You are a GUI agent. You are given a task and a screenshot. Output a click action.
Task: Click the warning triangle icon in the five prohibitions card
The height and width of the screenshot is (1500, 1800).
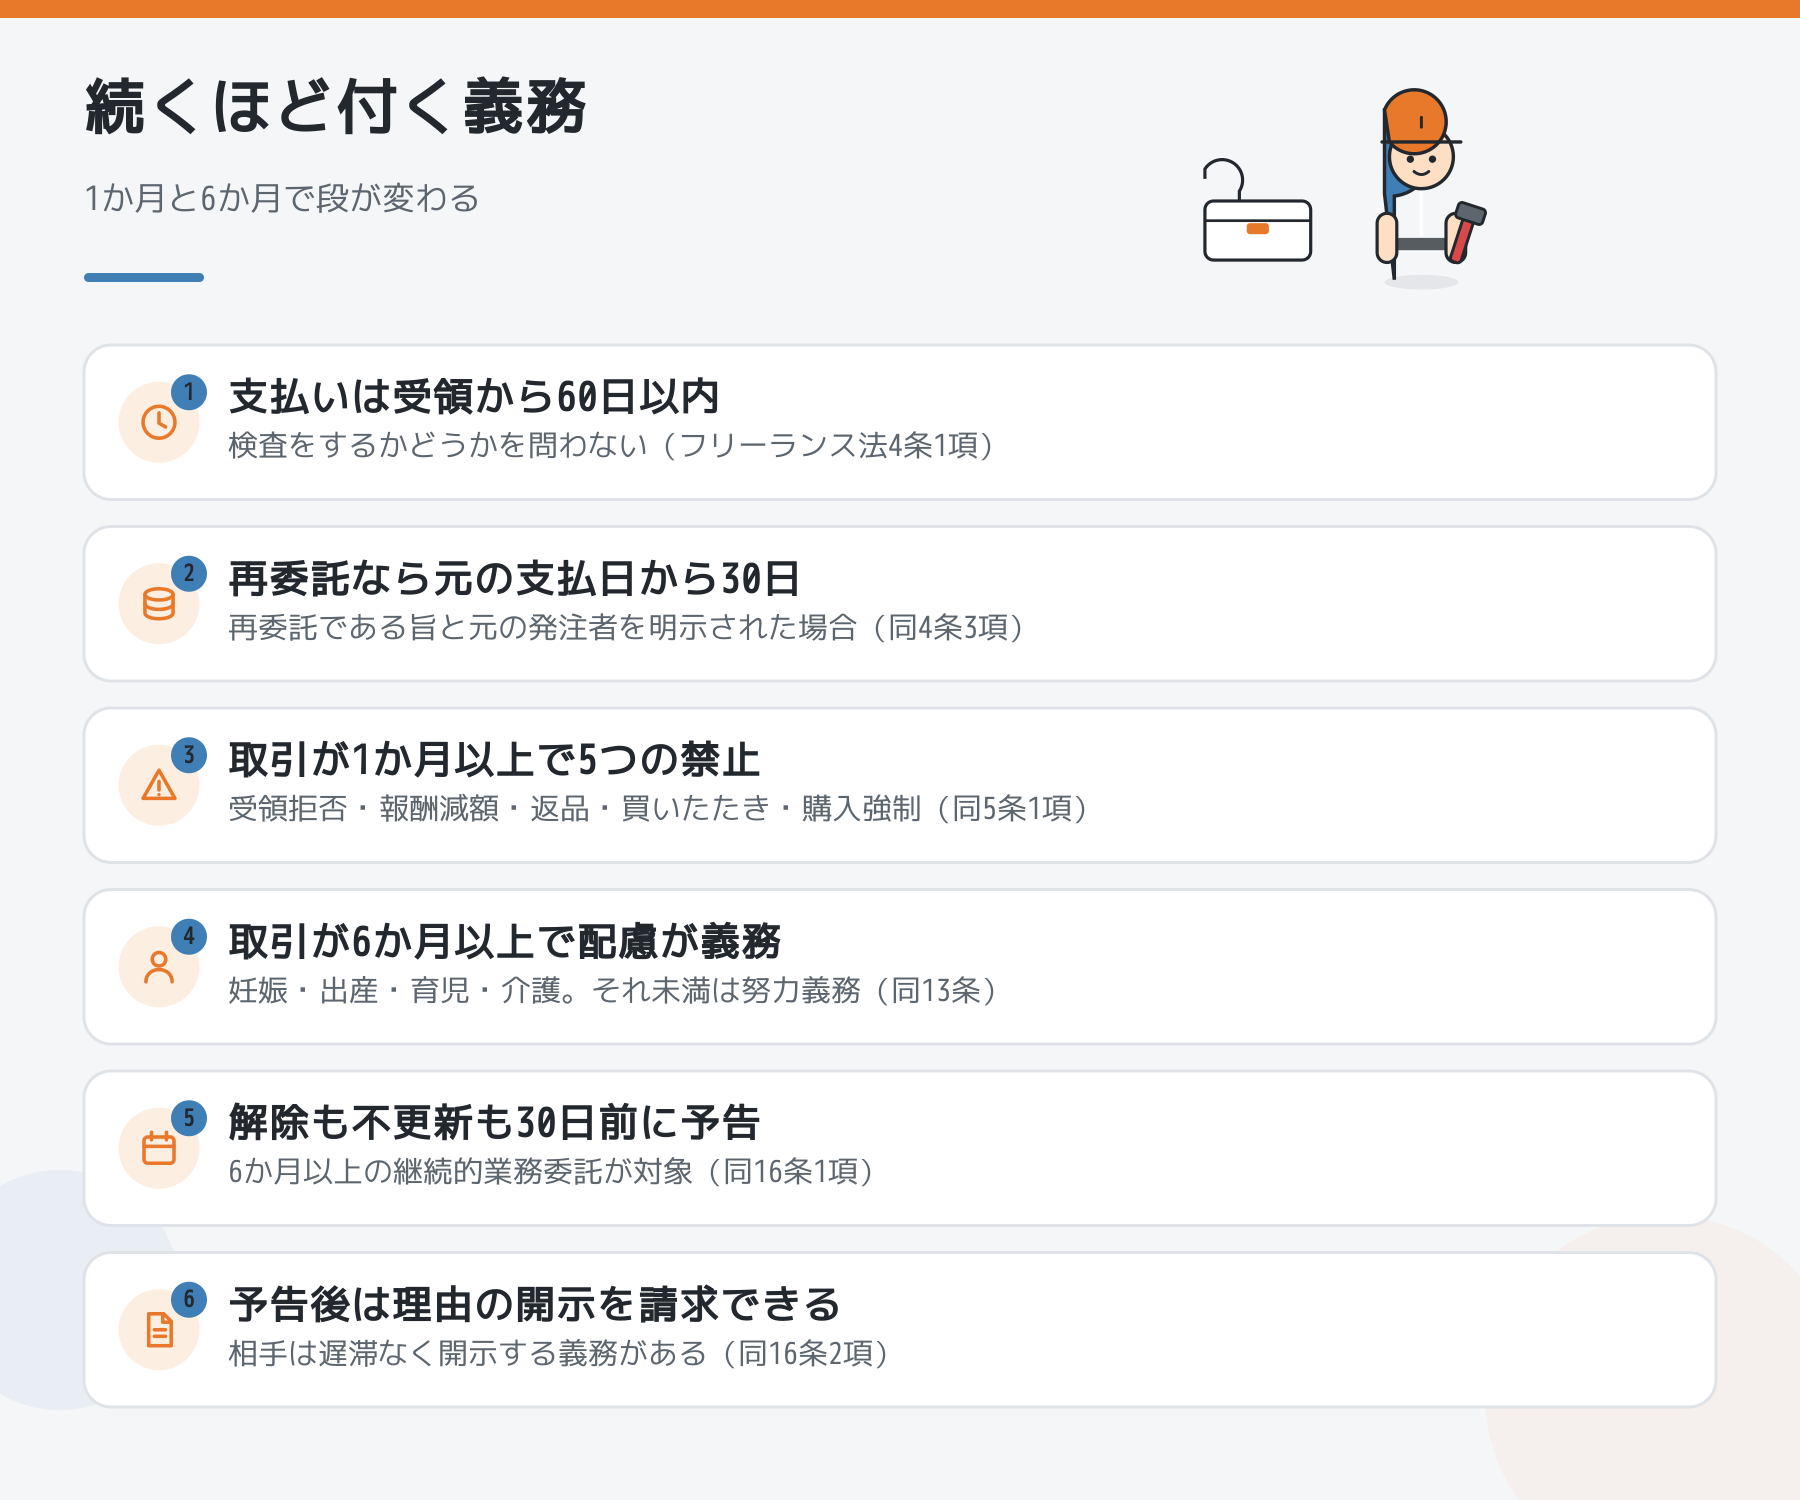(x=159, y=785)
